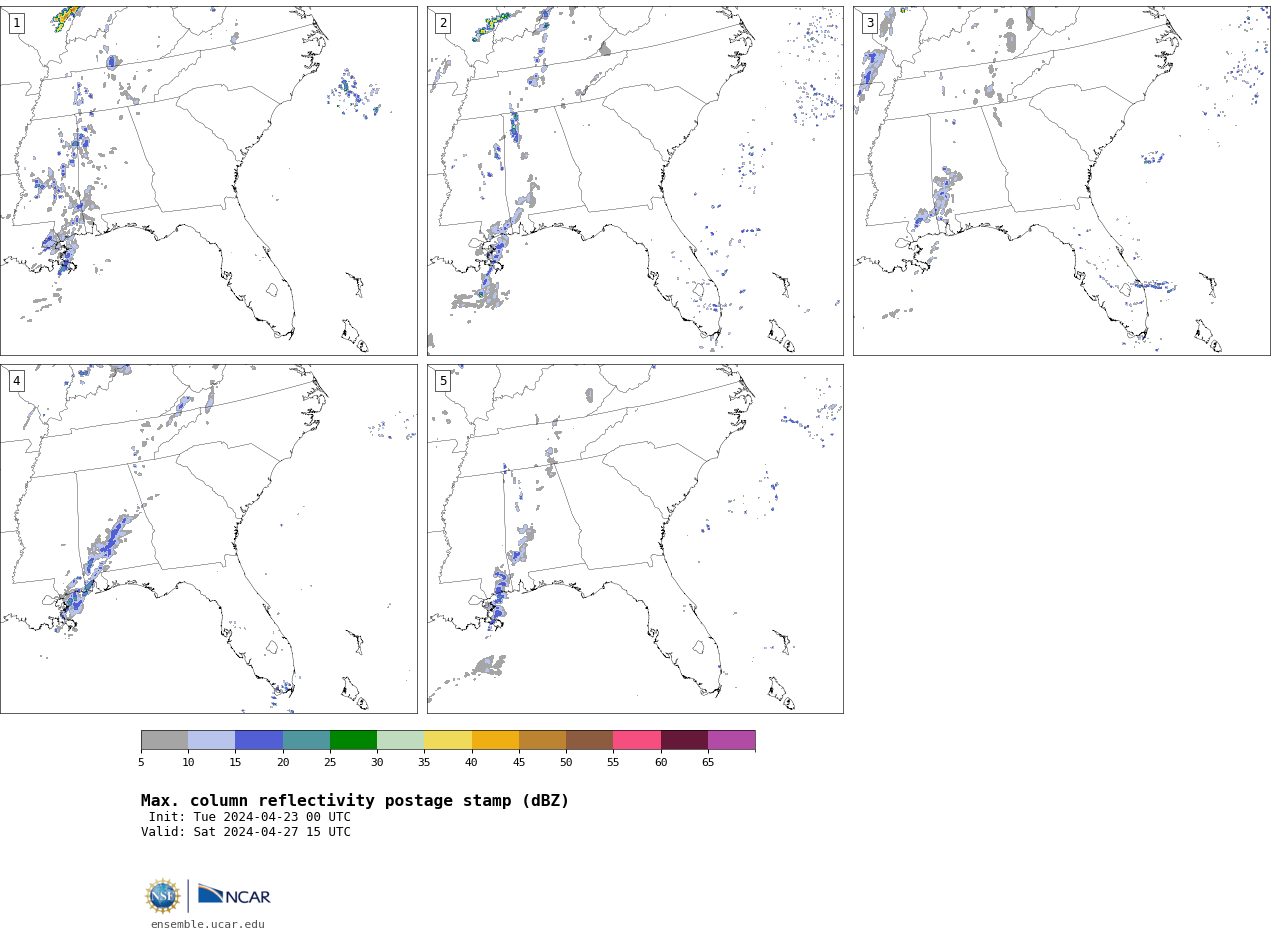
Task: Open ensemble member 3 map panel
Action: [x=1061, y=181]
